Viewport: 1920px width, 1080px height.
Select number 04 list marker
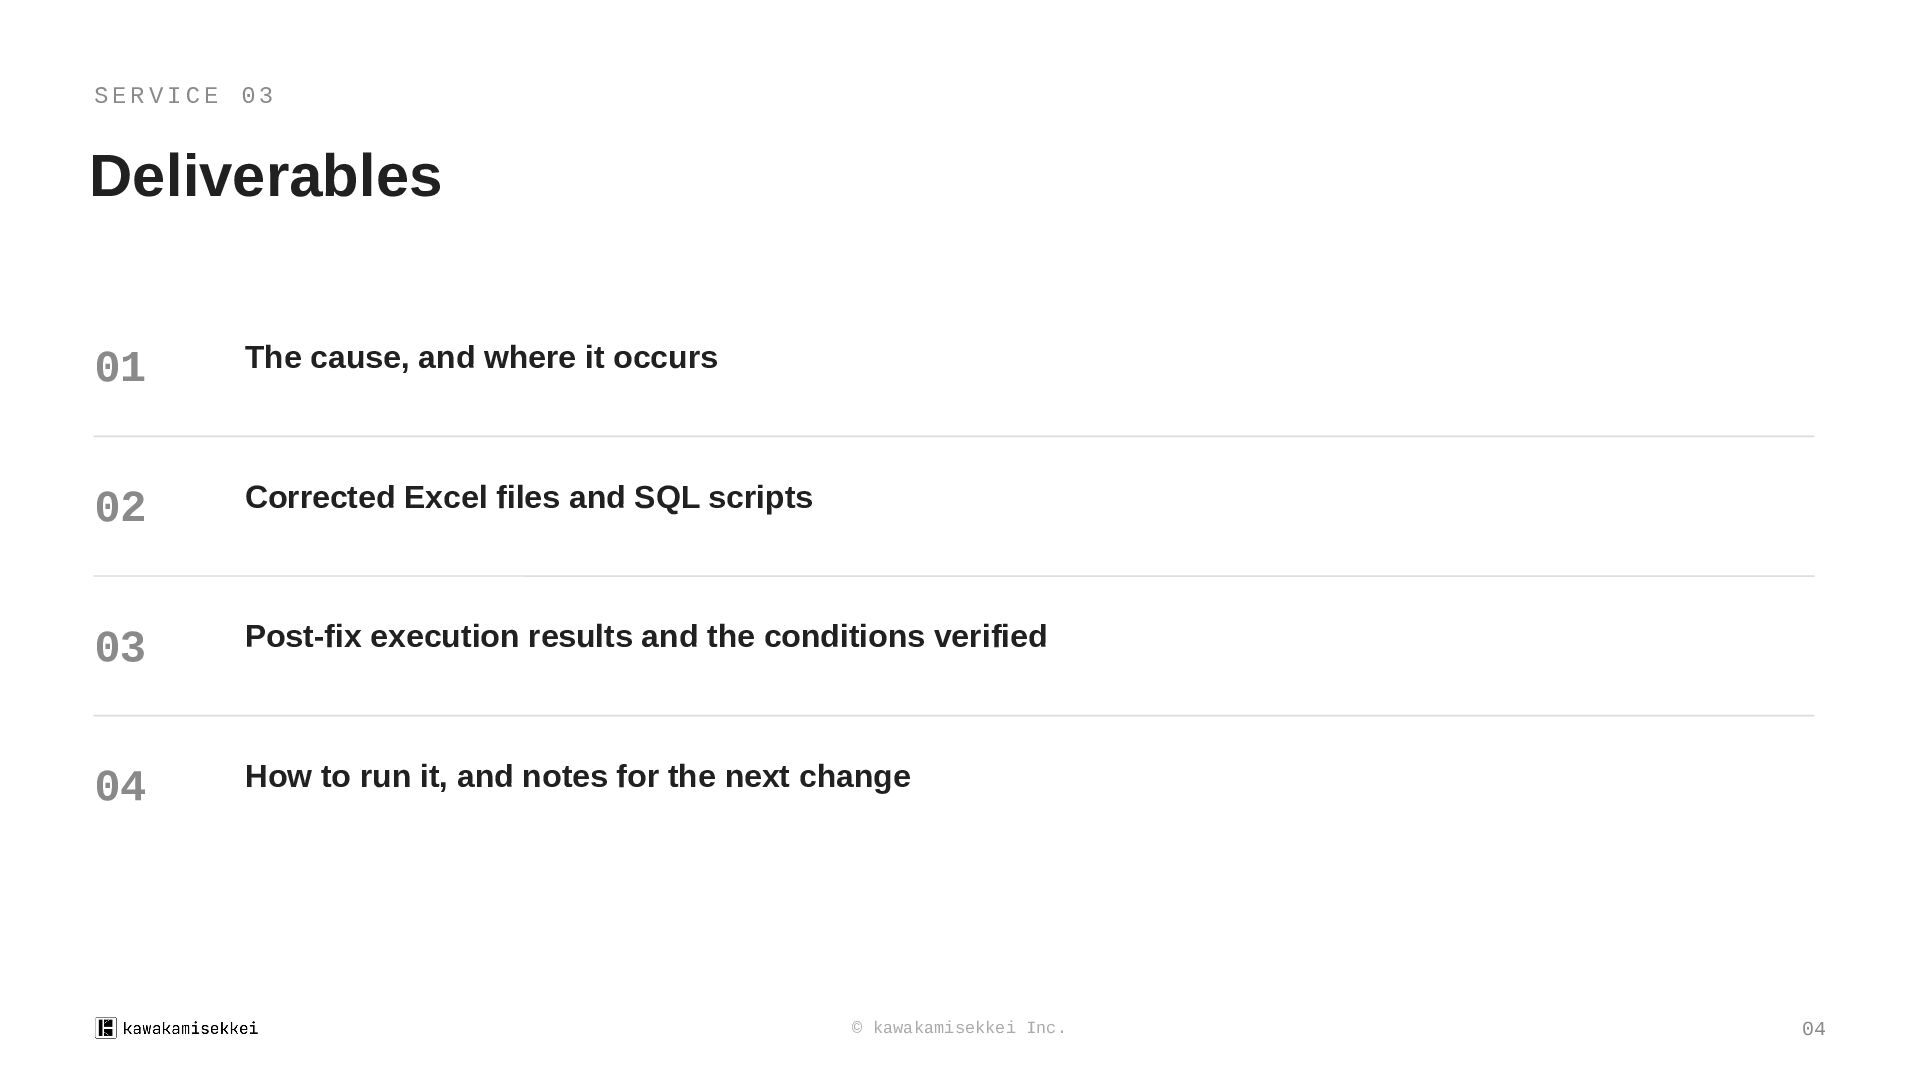coord(120,787)
